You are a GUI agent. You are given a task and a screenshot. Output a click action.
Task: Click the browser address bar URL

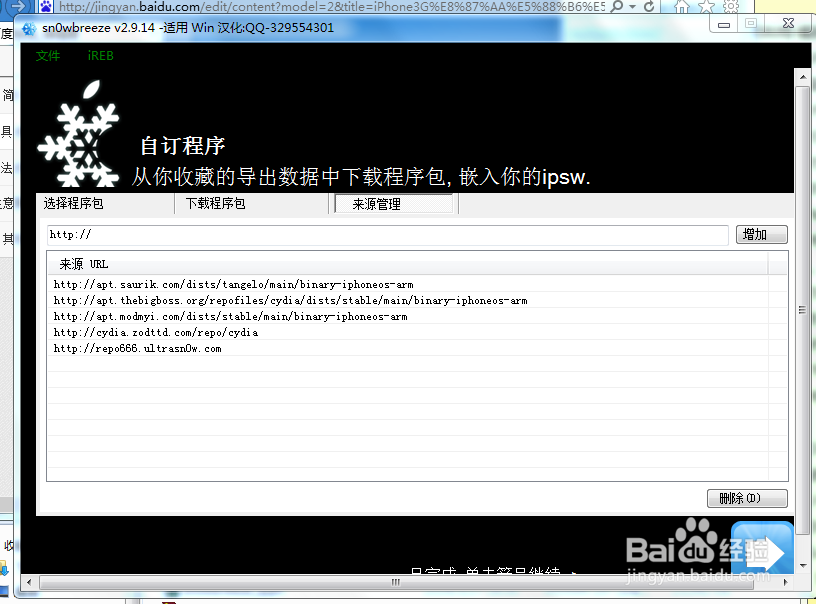[x=332, y=7]
